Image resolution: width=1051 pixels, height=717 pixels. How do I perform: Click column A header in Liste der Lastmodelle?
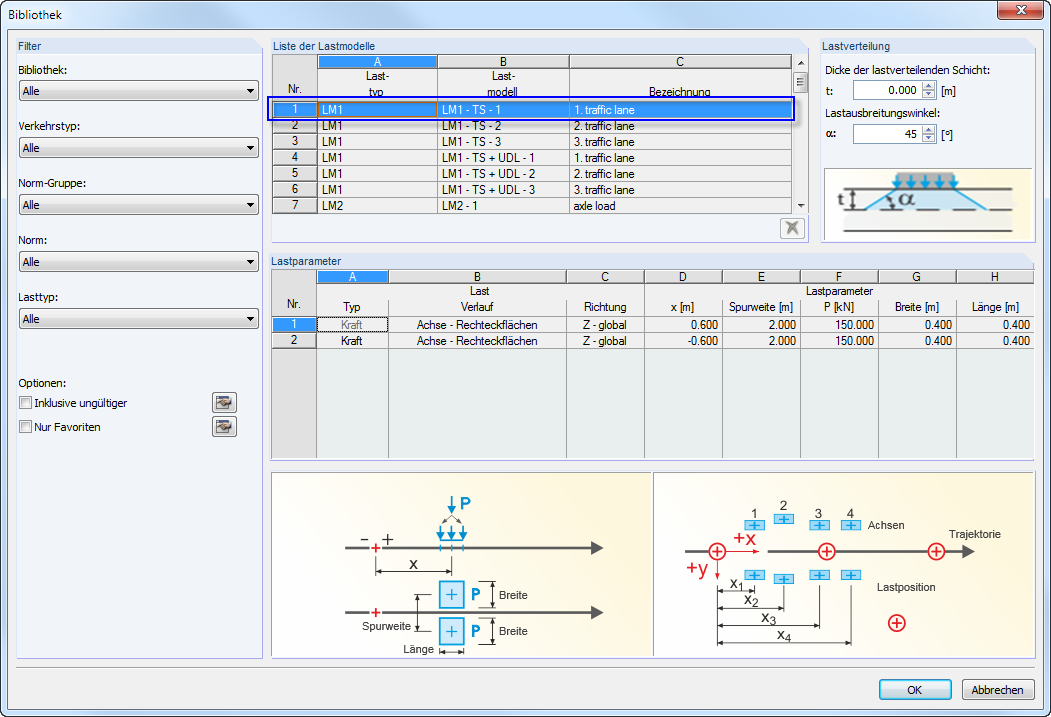click(x=377, y=62)
